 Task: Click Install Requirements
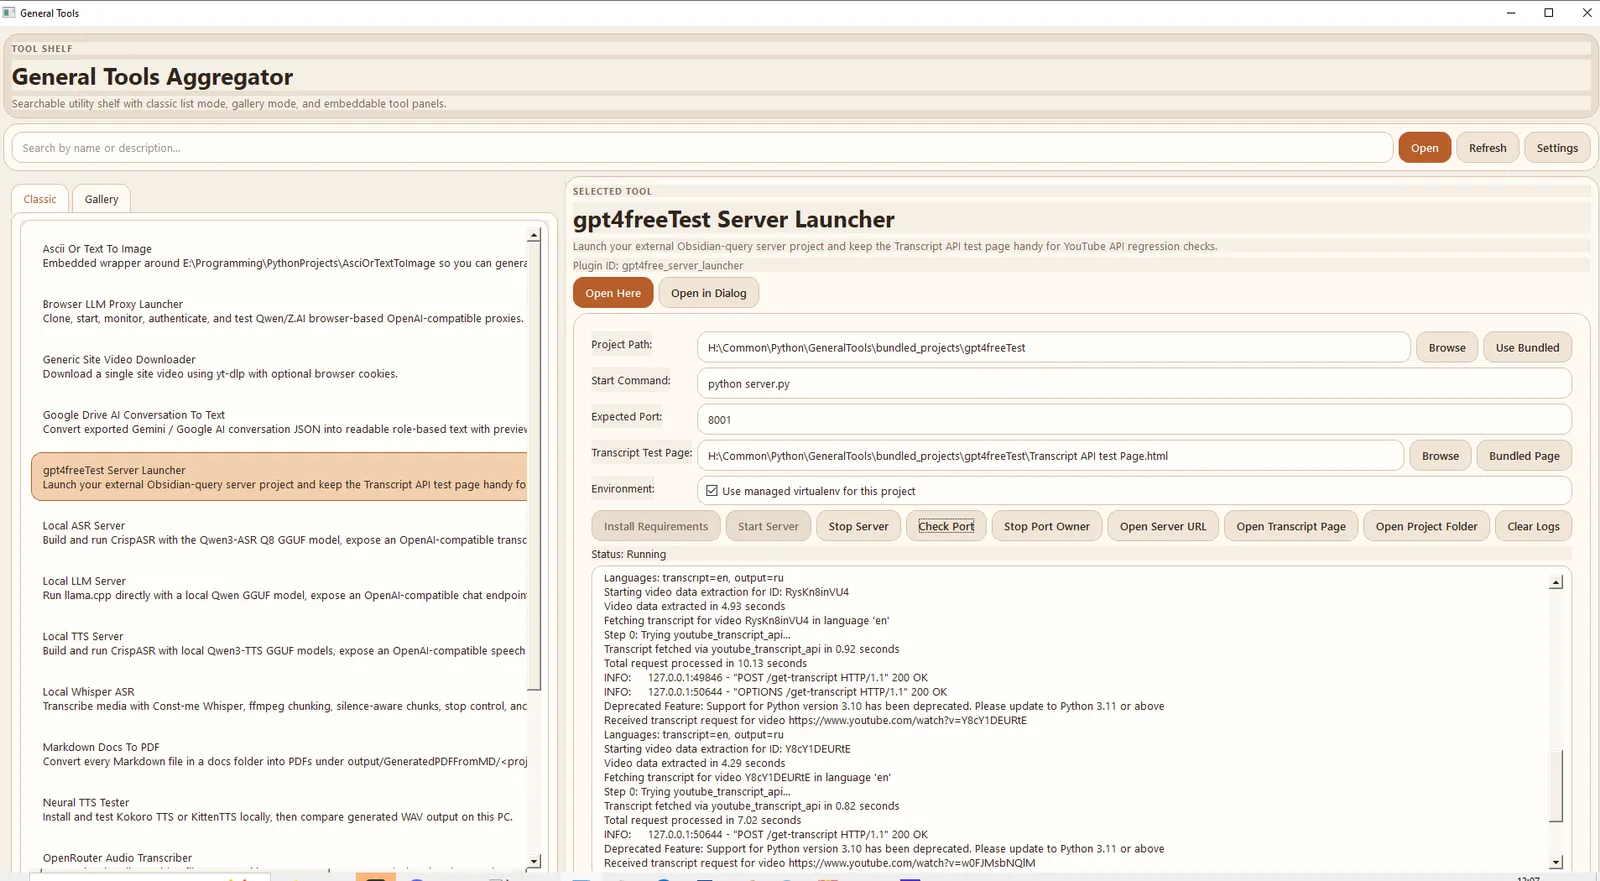coord(655,526)
